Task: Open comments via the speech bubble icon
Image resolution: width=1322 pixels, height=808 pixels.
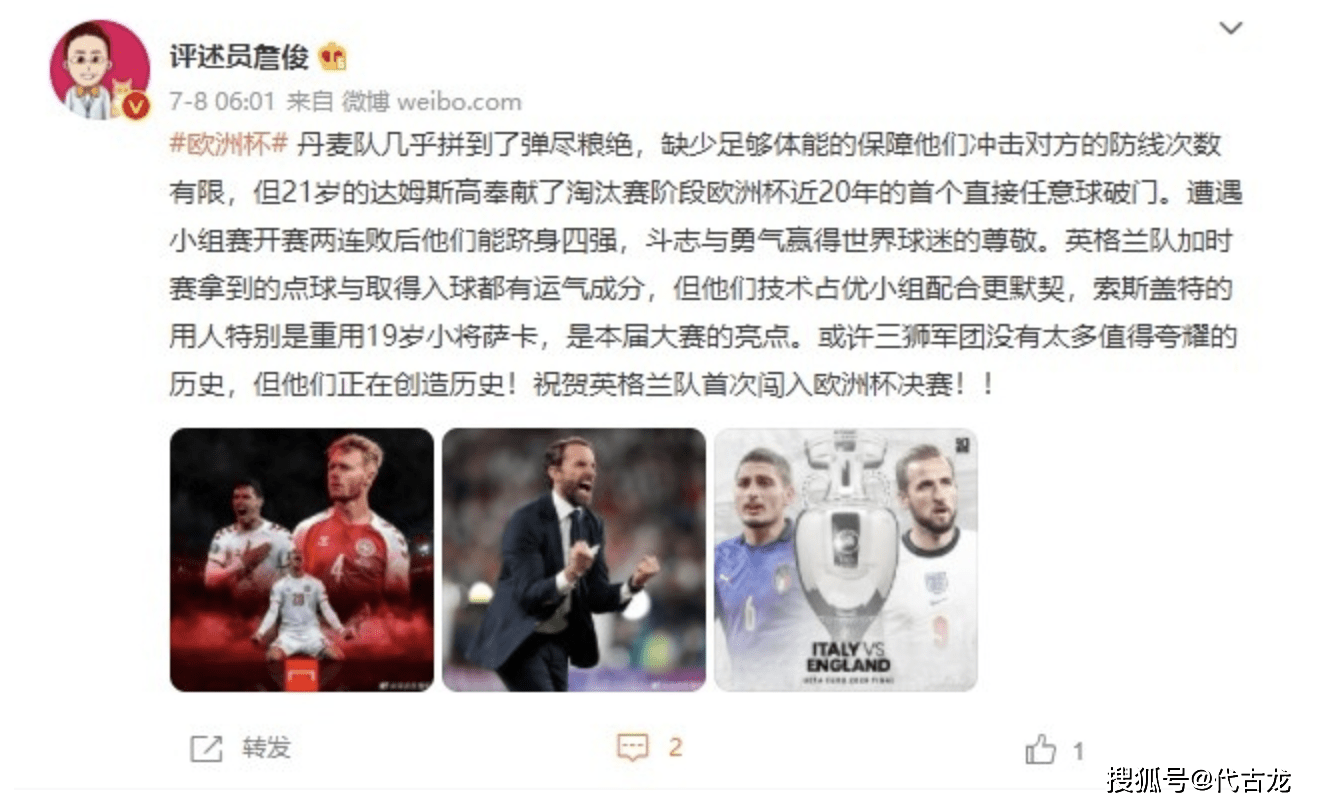Action: [x=633, y=748]
